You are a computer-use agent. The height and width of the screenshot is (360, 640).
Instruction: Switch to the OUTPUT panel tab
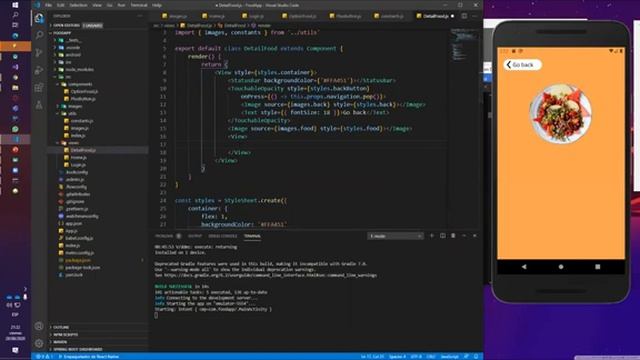point(195,236)
